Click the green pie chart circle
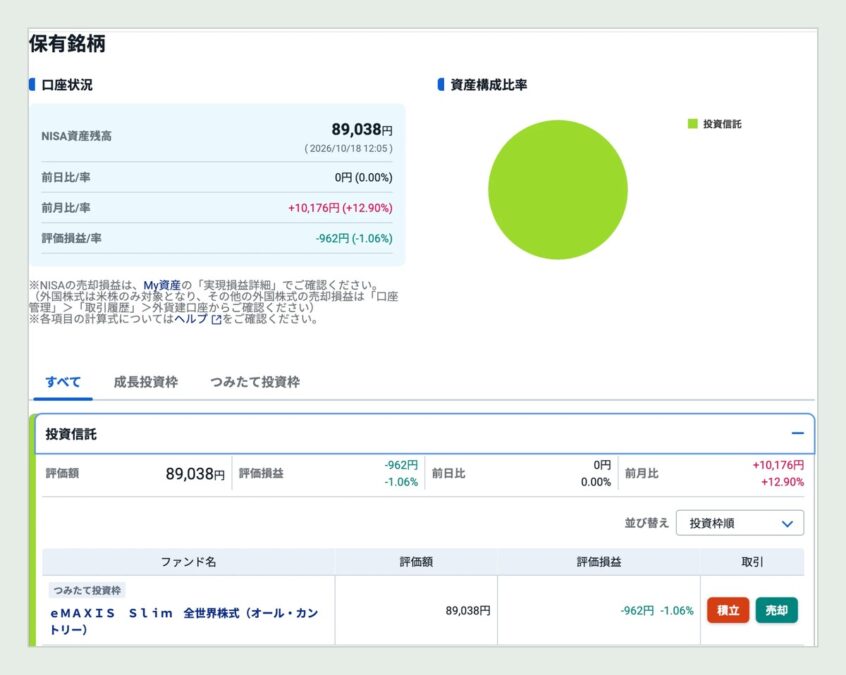Screen dimensions: 846x675 [558, 189]
